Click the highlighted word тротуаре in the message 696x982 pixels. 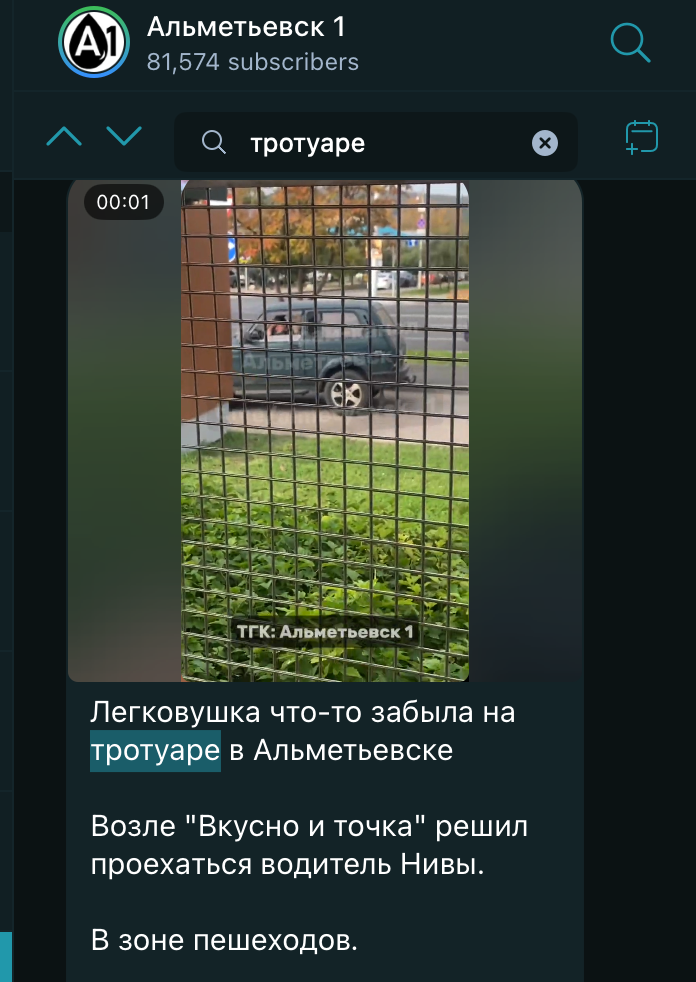pos(155,750)
